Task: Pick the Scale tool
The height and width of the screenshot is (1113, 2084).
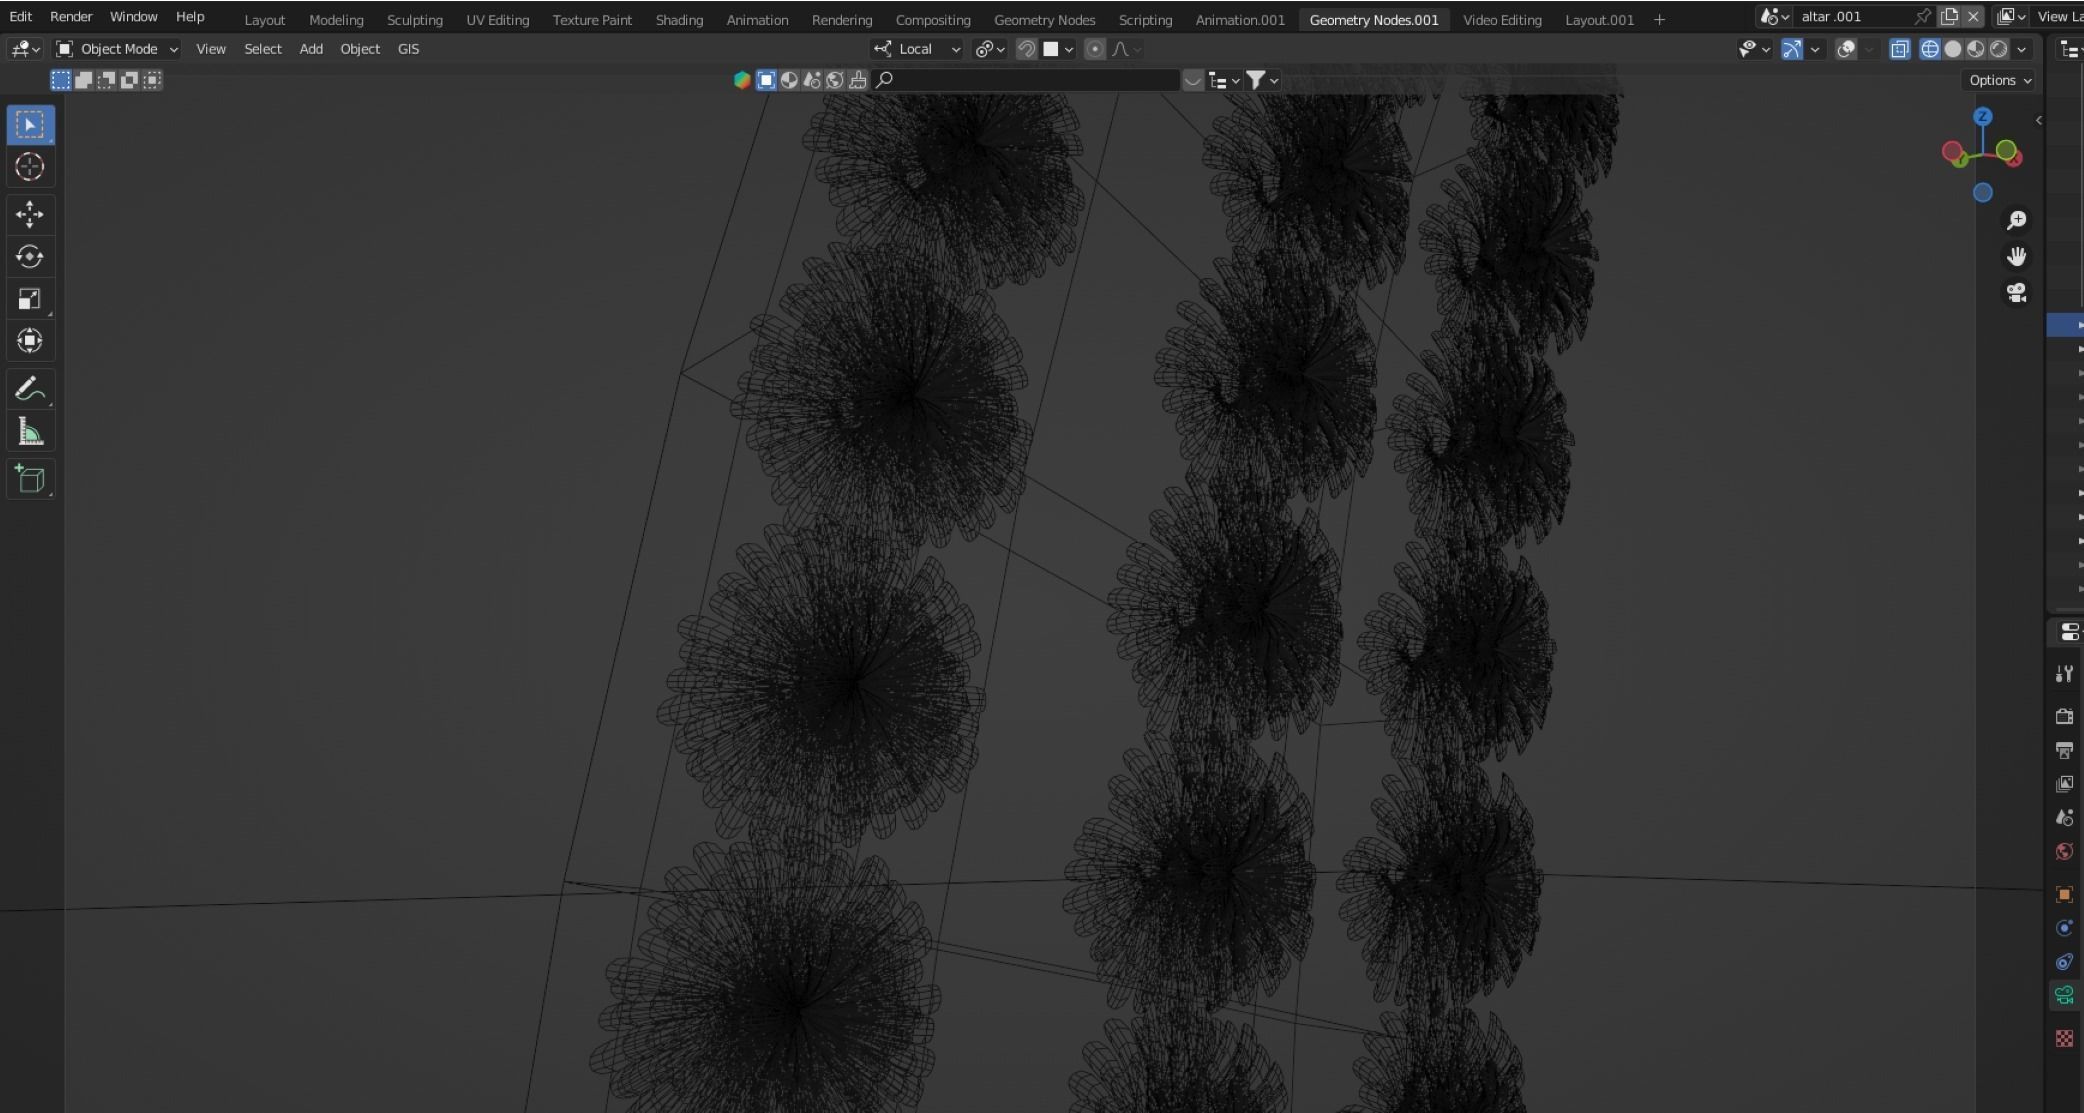Action: point(29,299)
